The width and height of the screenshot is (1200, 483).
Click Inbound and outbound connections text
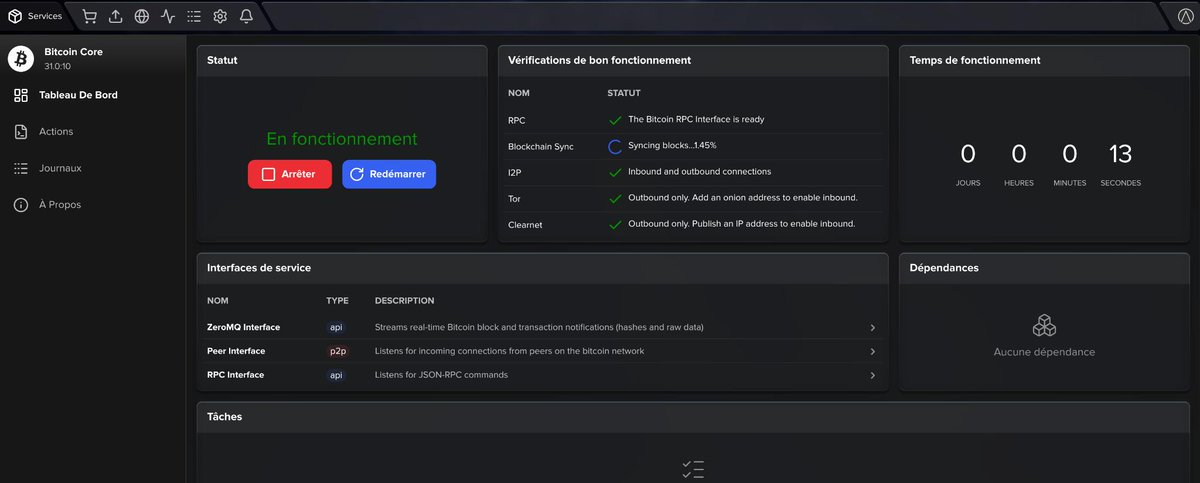[x=699, y=172]
